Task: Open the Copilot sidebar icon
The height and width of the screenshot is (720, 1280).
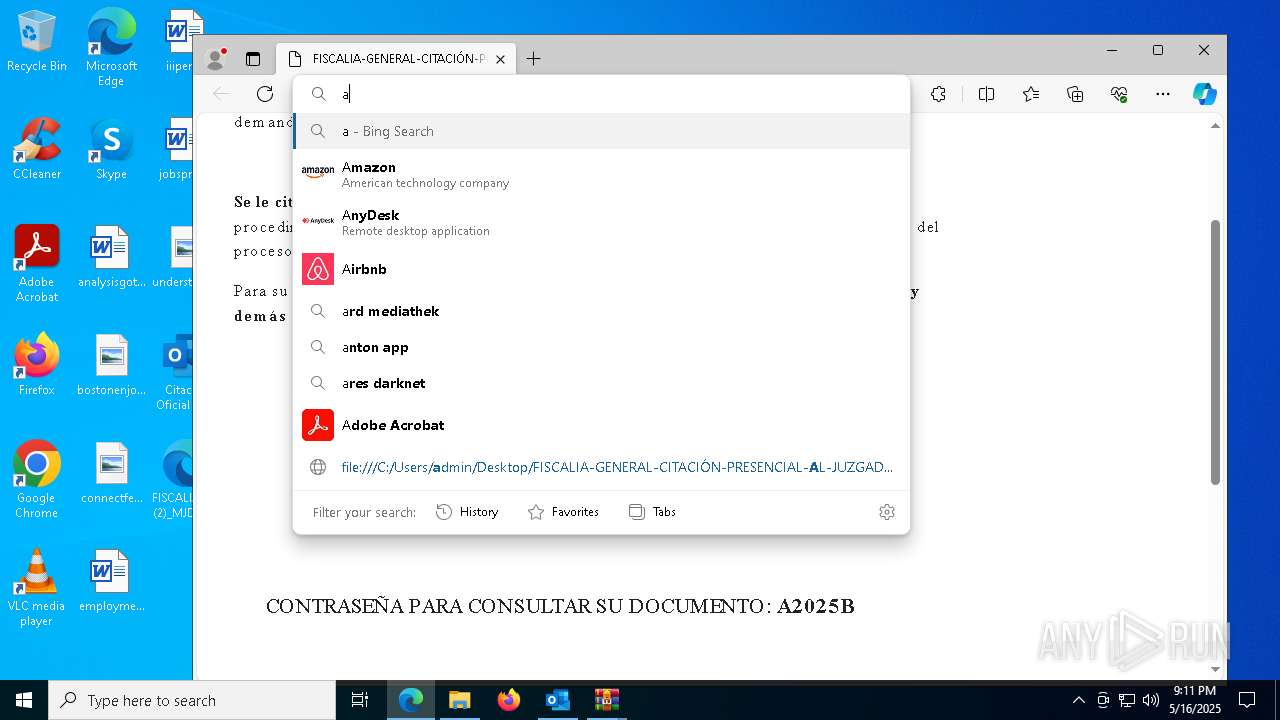Action: tap(1205, 94)
